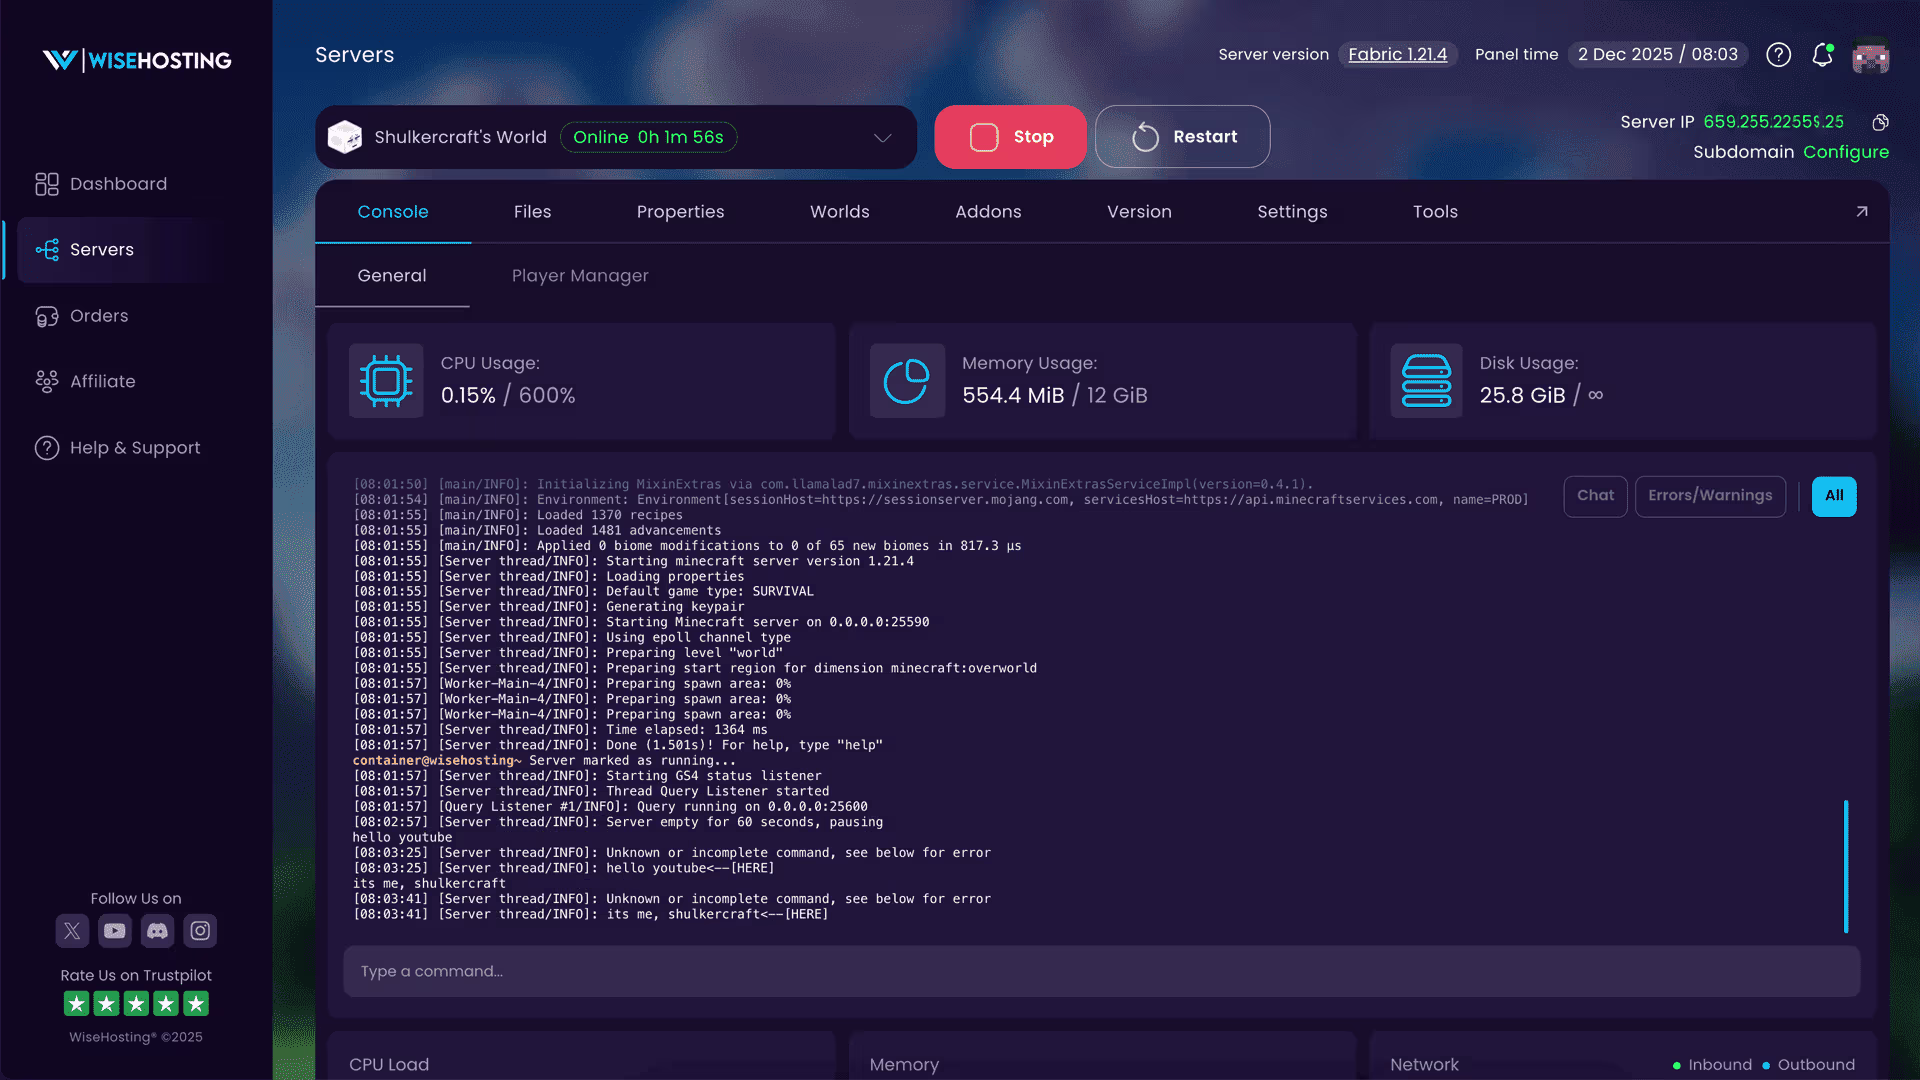Open the Properties tab

click(x=681, y=212)
